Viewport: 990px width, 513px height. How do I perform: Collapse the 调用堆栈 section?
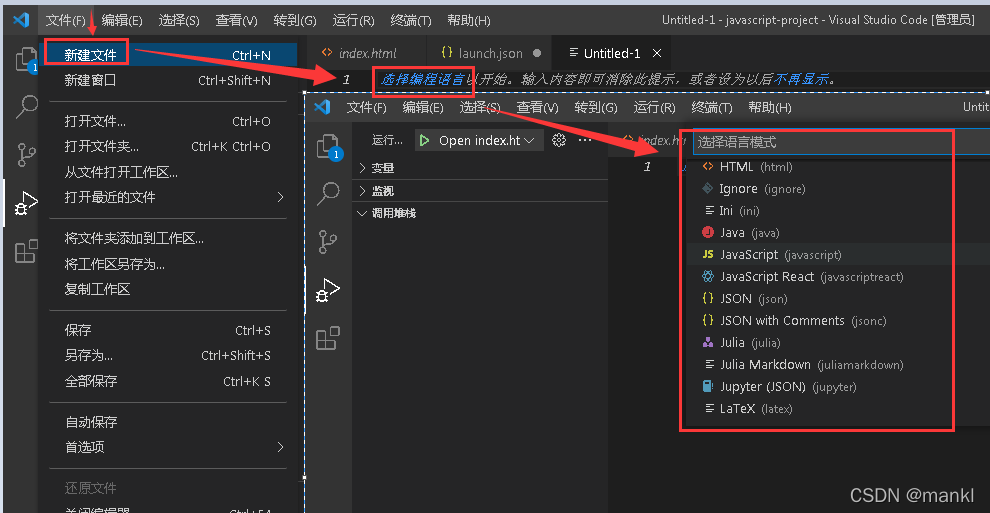(480, 213)
